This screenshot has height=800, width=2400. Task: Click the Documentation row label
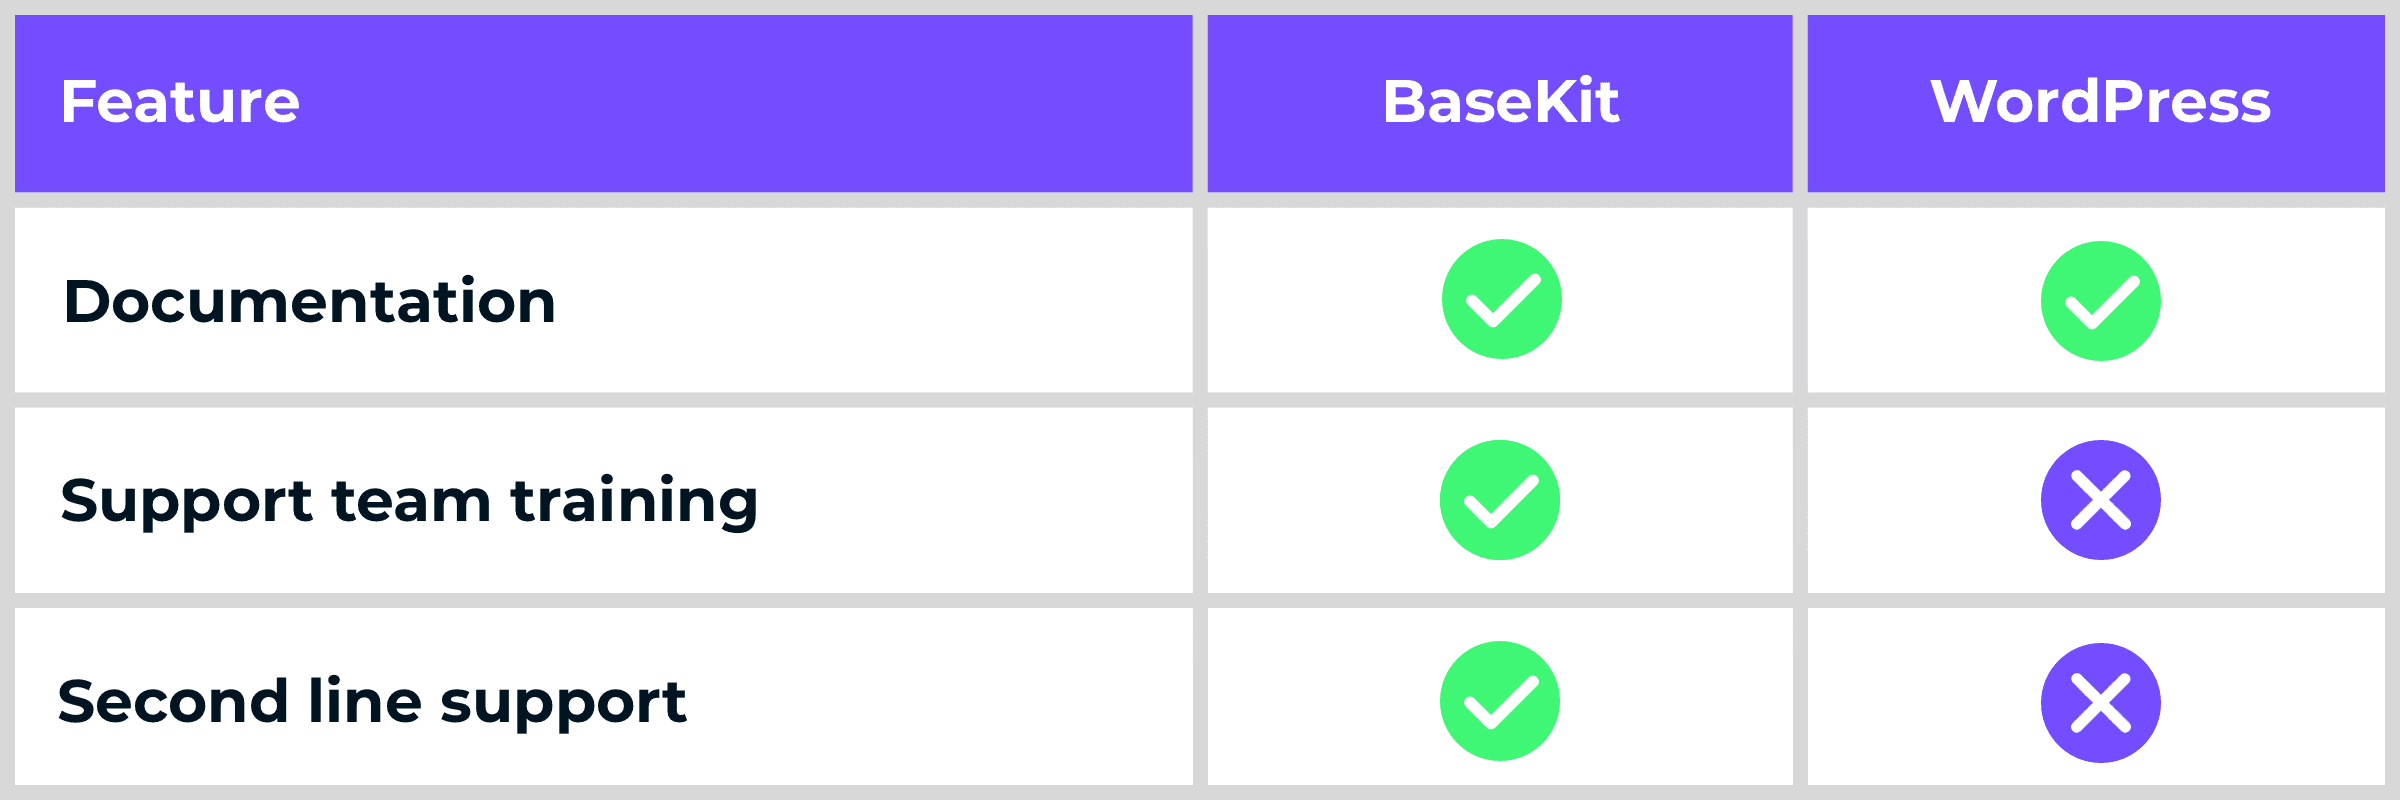[309, 301]
